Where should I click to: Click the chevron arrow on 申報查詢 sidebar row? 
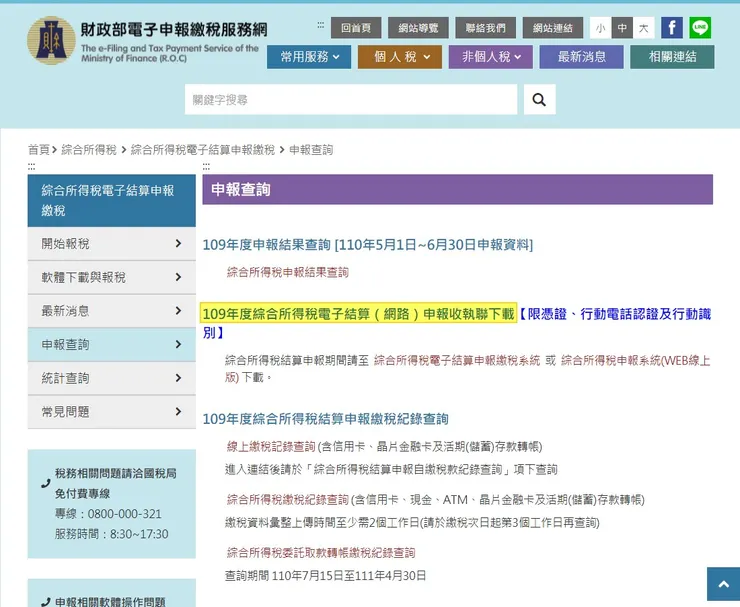178,345
